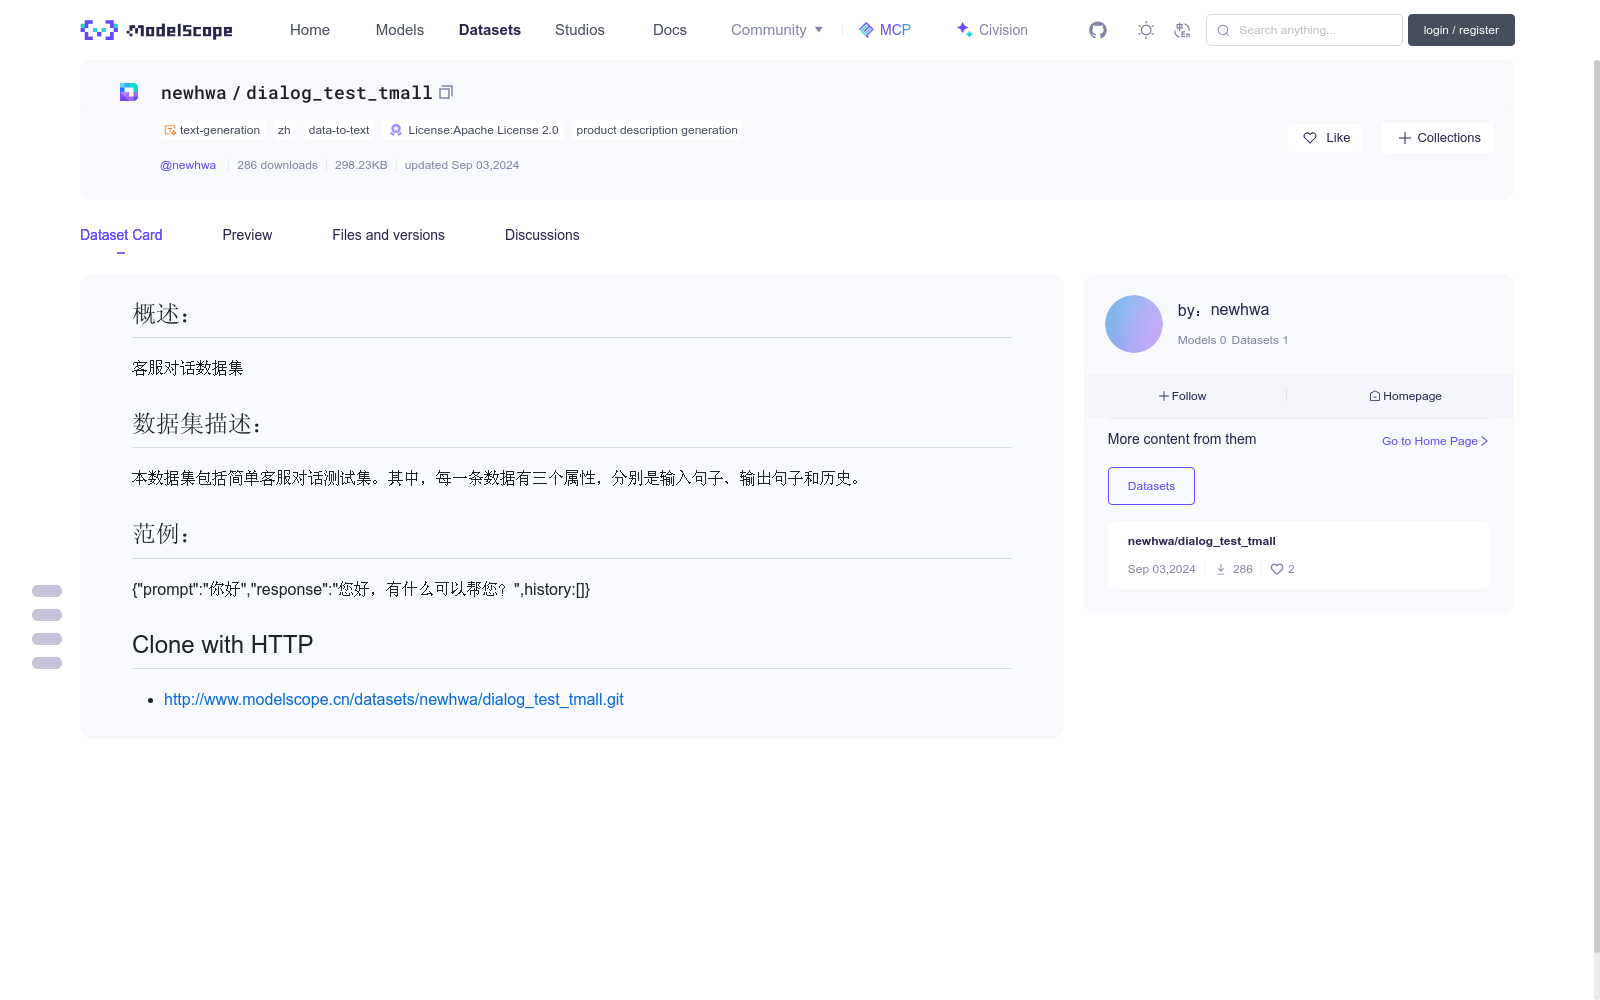This screenshot has height=1000, width=1600.
Task: Open the Docs menu item
Action: [670, 30]
